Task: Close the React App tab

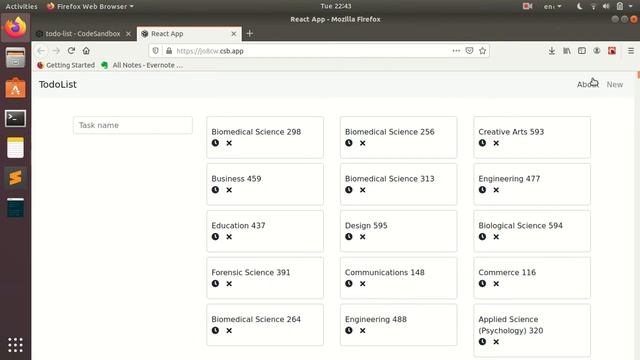Action: pyautogui.click(x=234, y=34)
